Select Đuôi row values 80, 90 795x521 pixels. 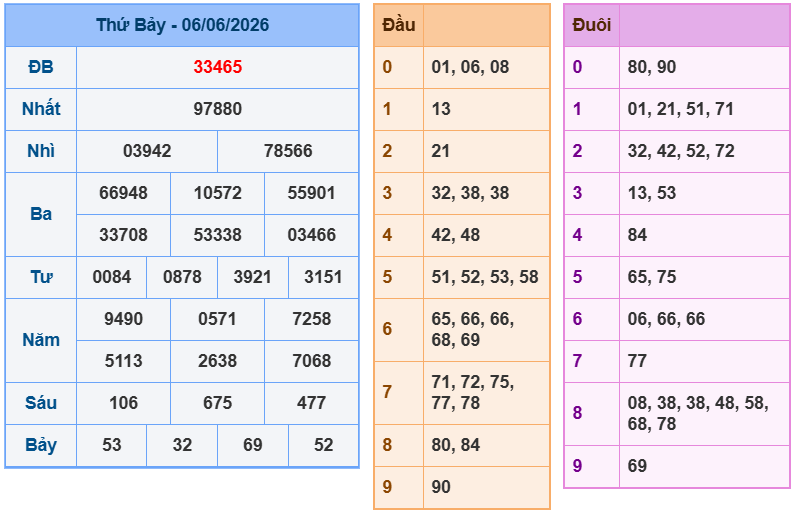(x=652, y=67)
